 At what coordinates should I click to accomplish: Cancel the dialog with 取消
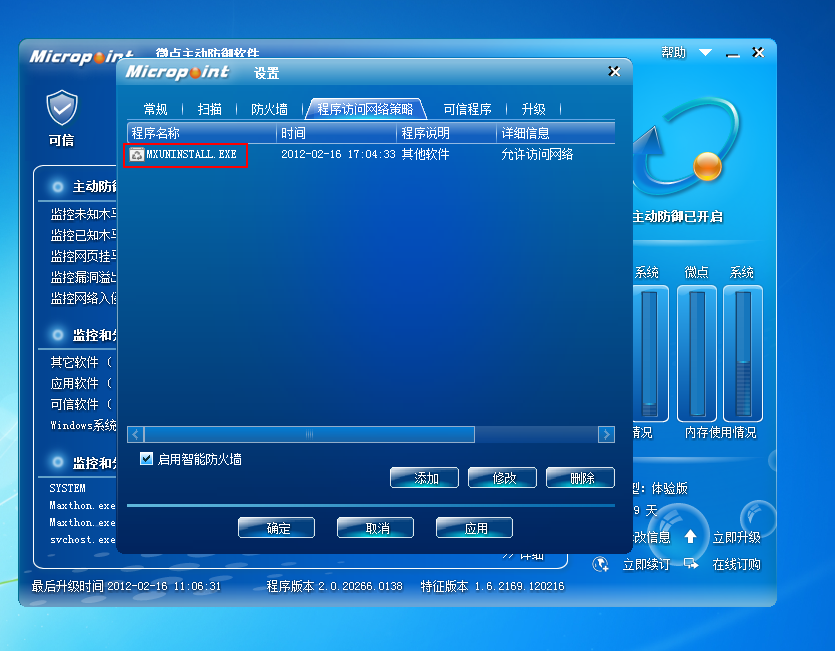click(375, 527)
